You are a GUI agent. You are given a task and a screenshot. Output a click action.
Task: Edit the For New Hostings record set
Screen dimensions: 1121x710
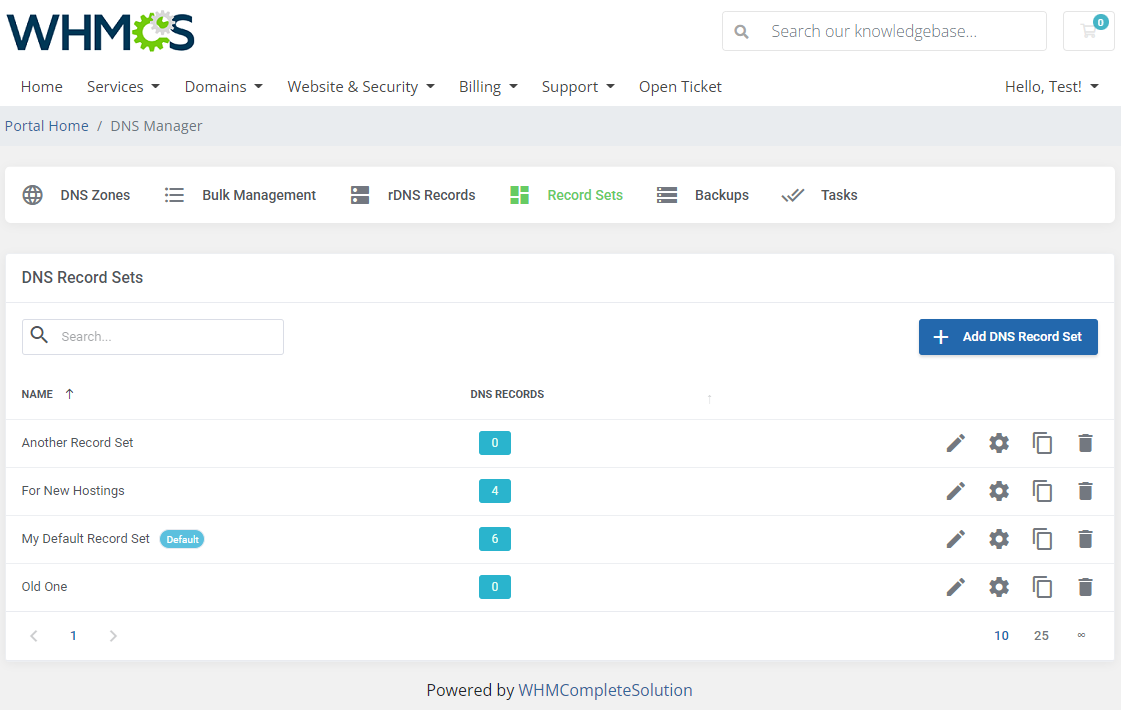955,491
